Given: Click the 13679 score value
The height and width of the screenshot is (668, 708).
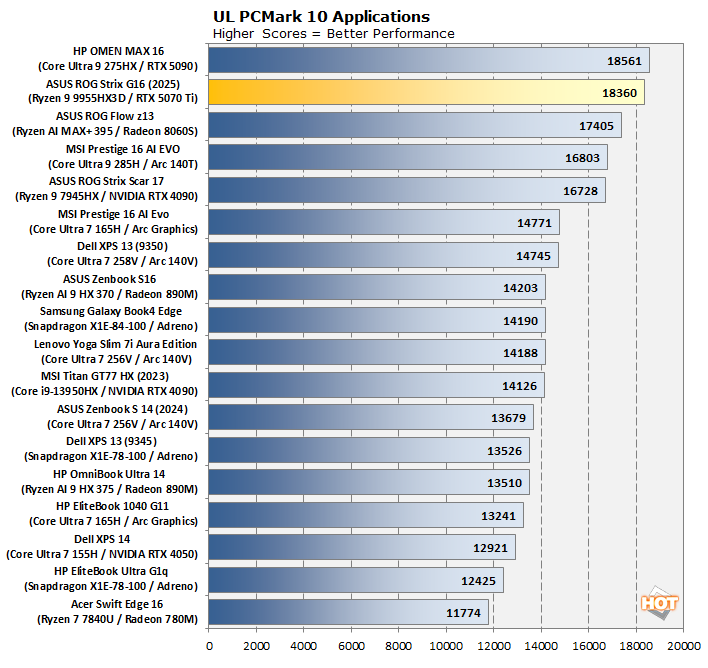Looking at the screenshot, I should click(x=508, y=418).
